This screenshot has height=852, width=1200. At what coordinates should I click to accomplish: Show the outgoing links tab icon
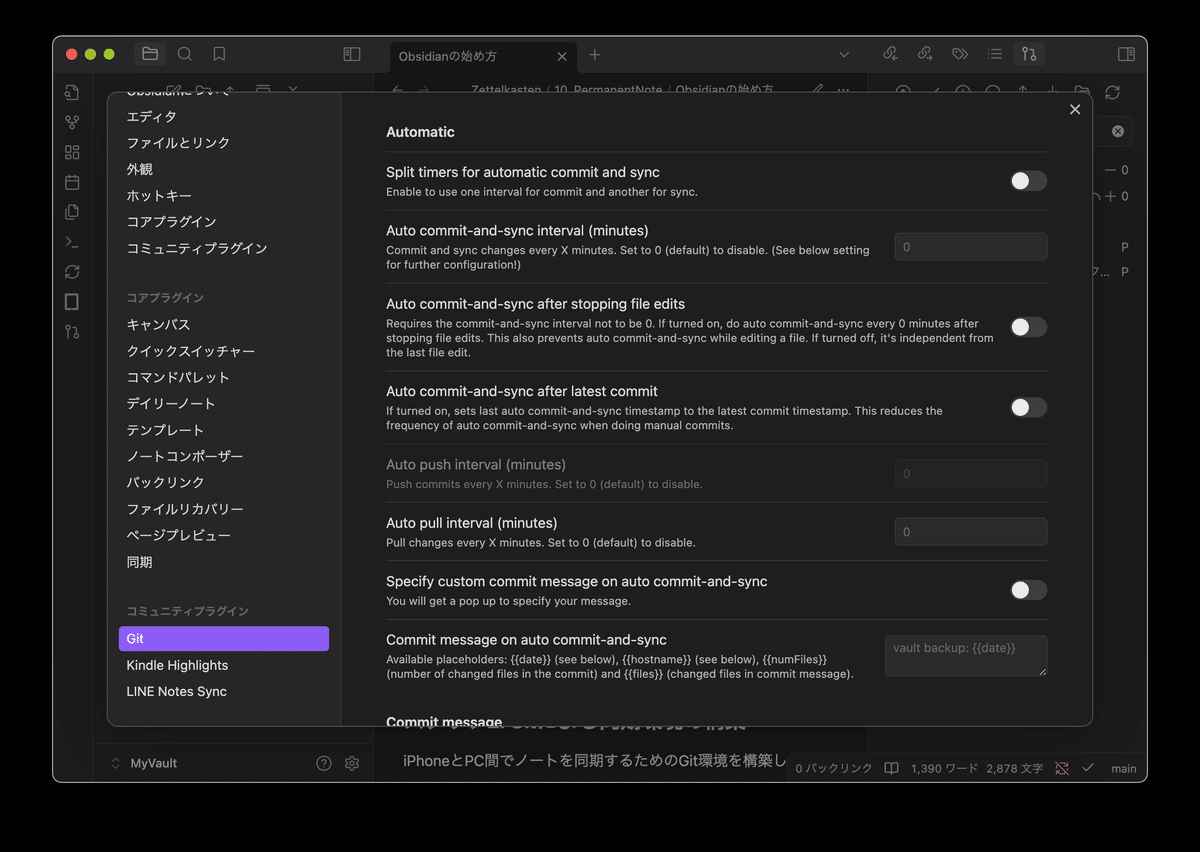click(x=925, y=54)
